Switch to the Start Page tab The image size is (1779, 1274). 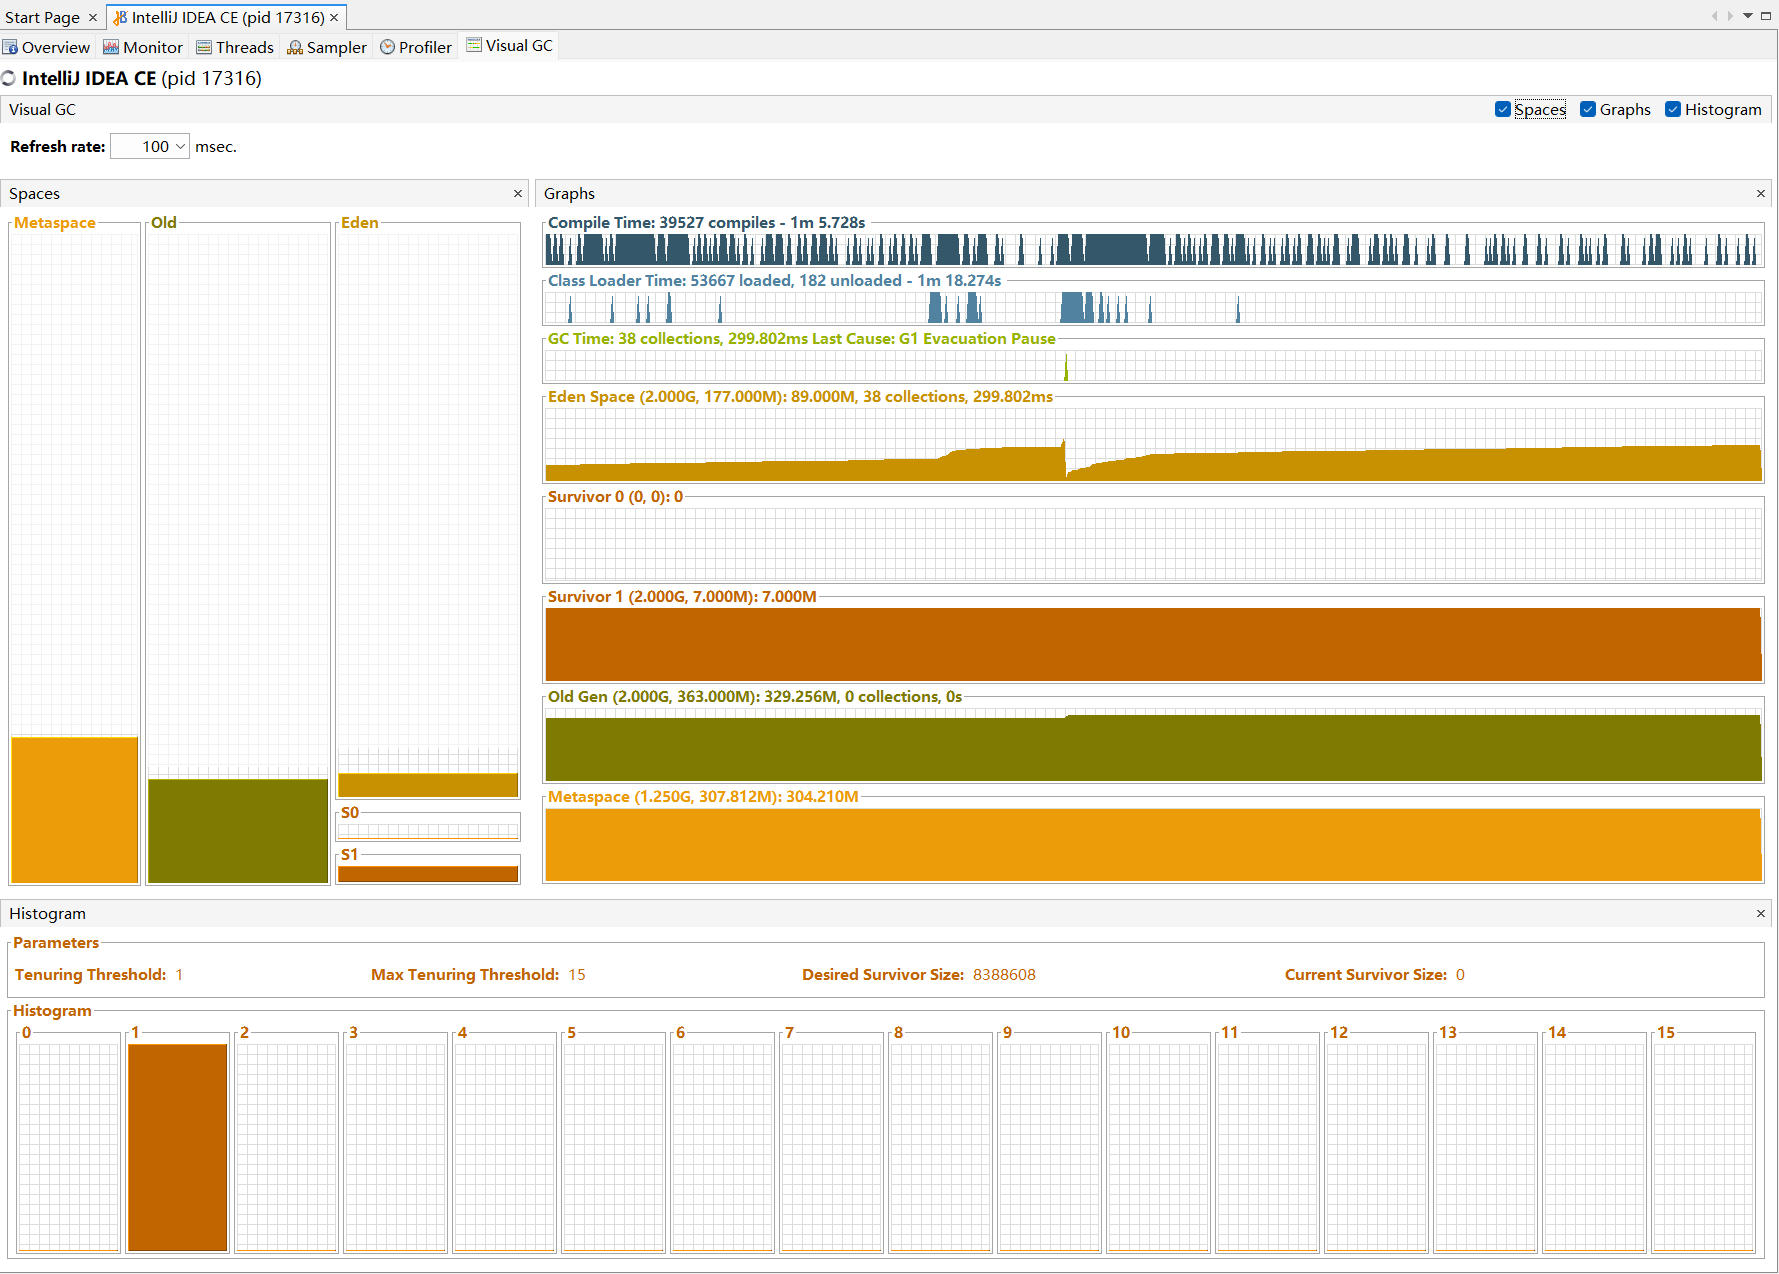coord(42,18)
